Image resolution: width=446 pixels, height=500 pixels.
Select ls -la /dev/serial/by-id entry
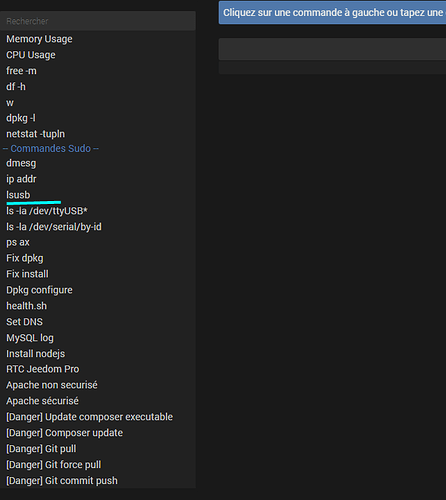pyautogui.click(x=54, y=227)
